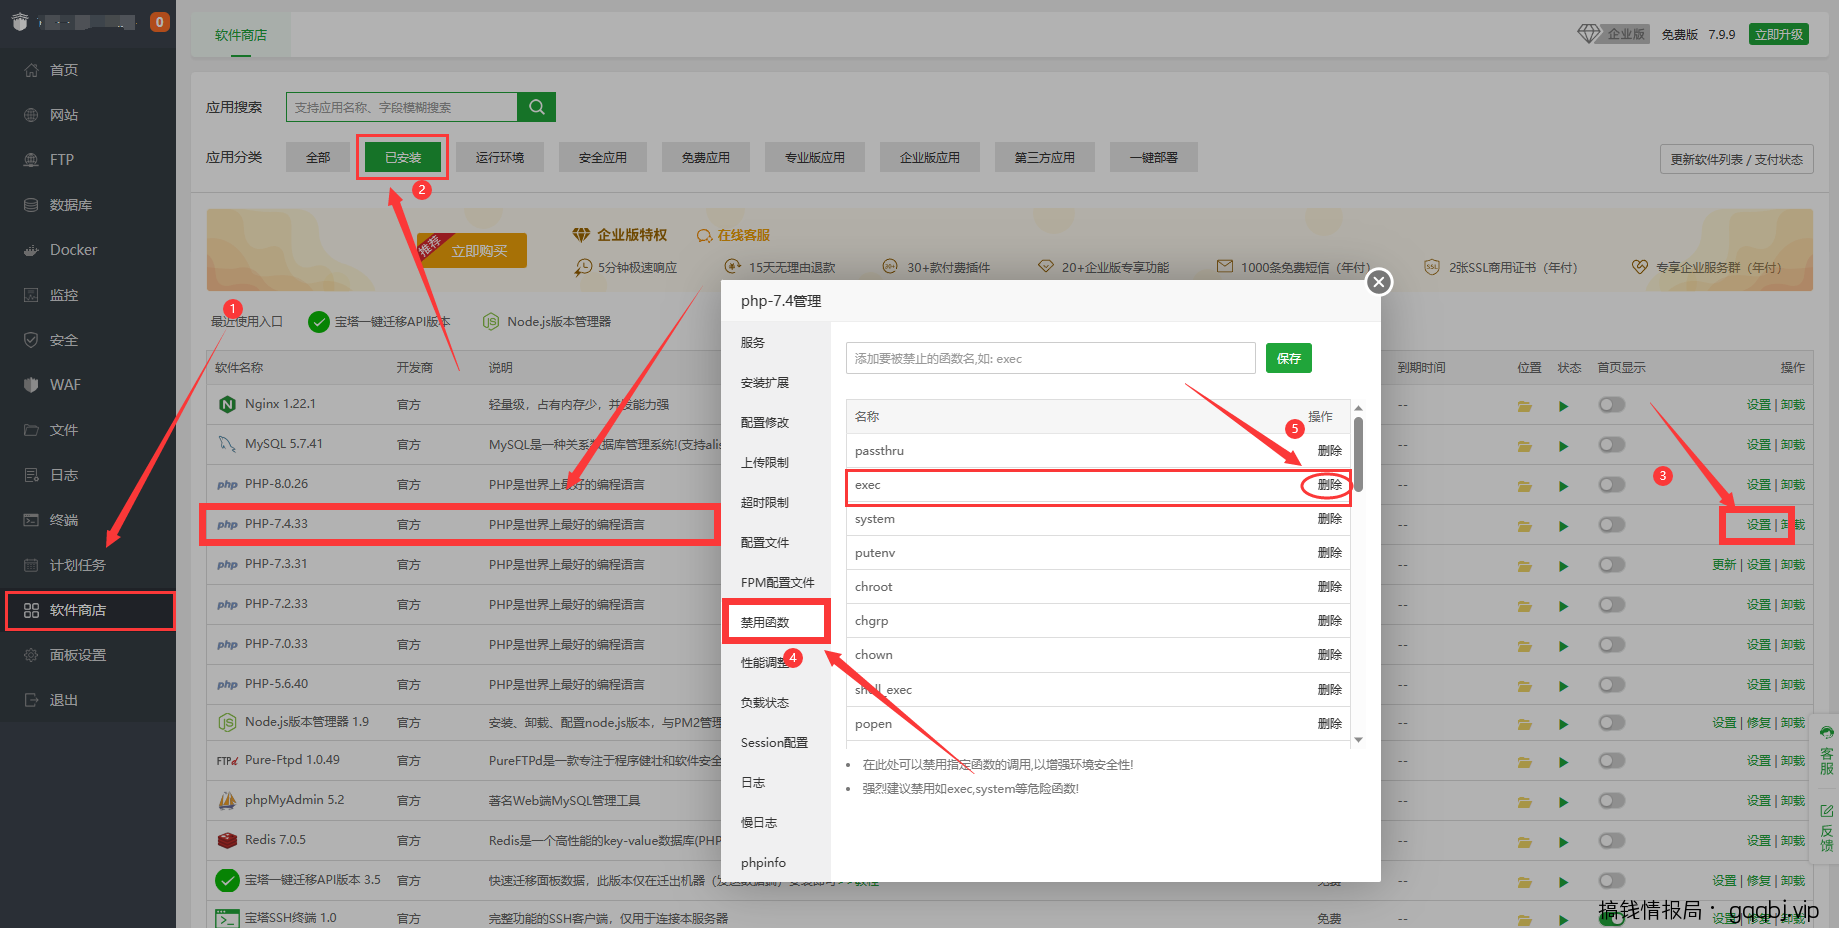Toggle 首页显示 for Redis 7.0.5
The height and width of the screenshot is (928, 1839).
tap(1611, 840)
